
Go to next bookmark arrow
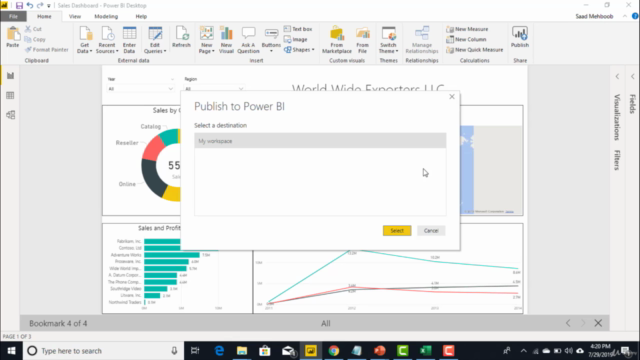click(583, 323)
